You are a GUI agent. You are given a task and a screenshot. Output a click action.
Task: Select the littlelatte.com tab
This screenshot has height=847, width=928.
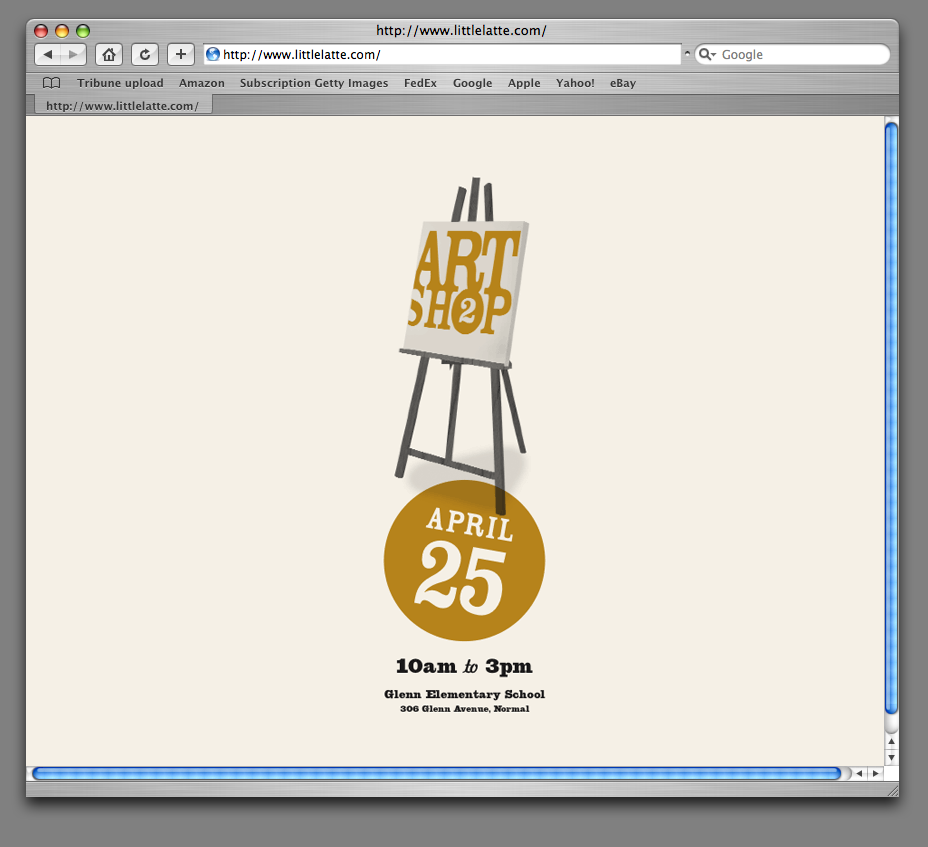122,106
